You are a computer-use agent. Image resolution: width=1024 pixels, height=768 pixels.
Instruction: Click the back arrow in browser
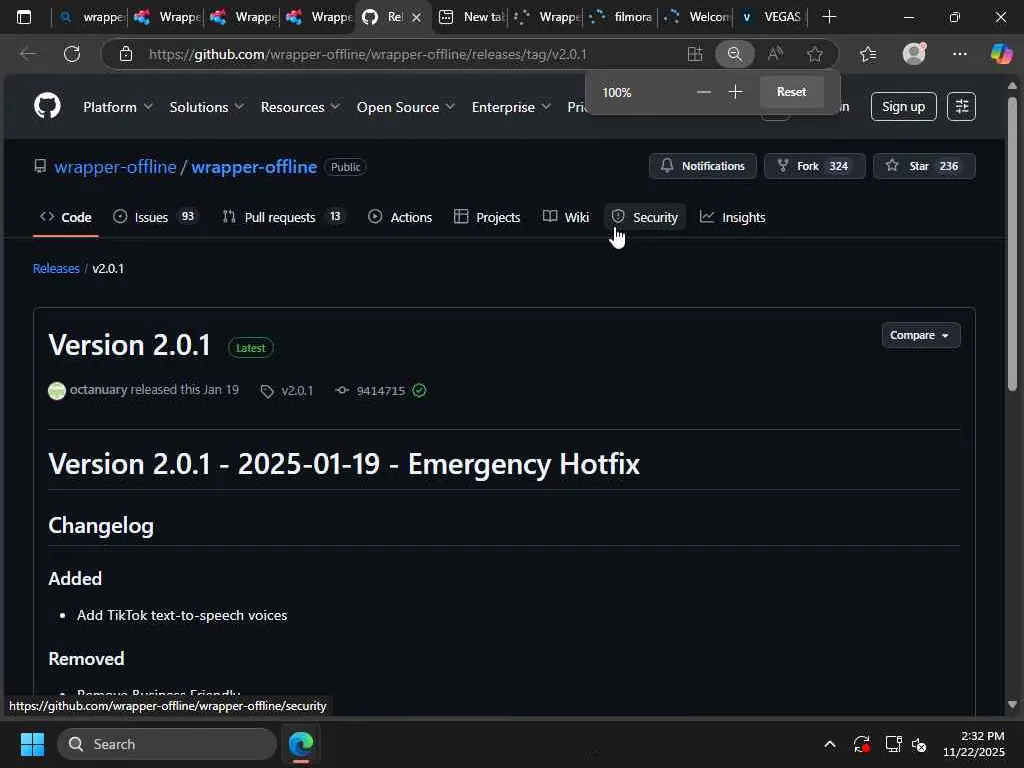pyautogui.click(x=27, y=54)
